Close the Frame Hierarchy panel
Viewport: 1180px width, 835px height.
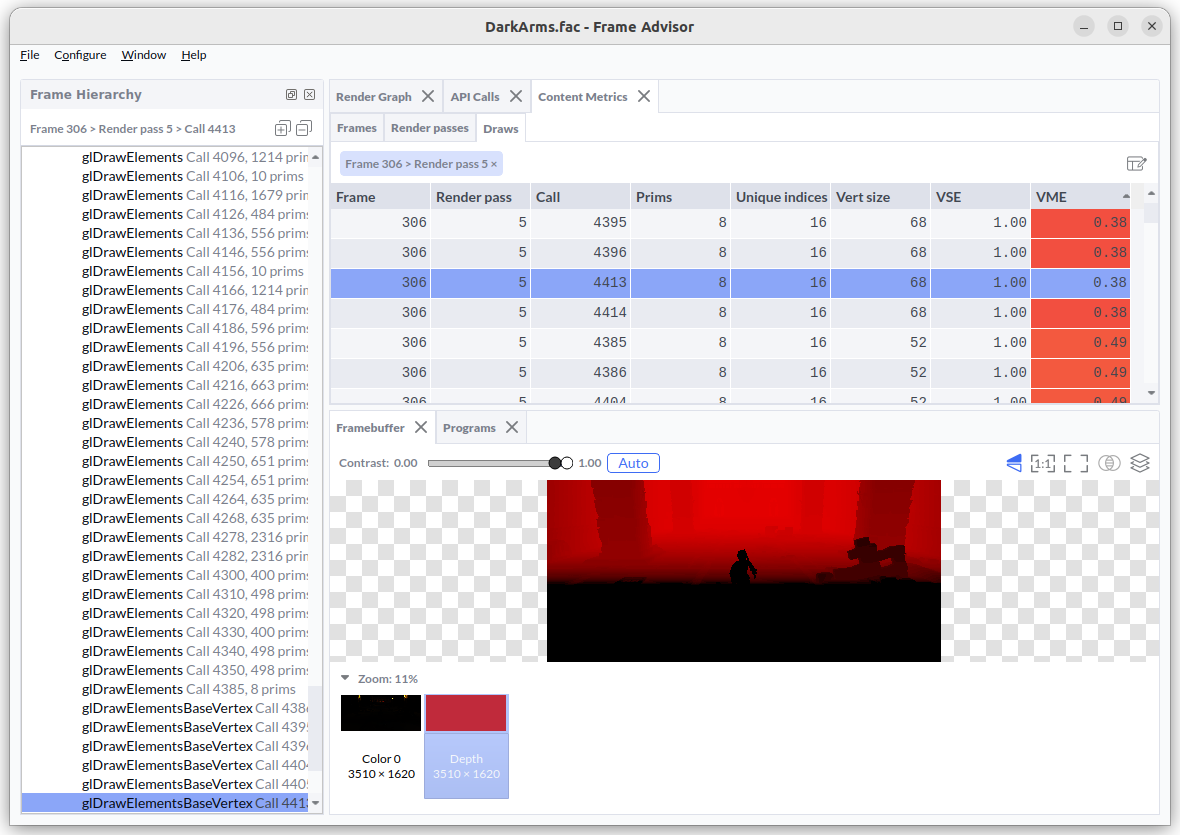(x=309, y=95)
